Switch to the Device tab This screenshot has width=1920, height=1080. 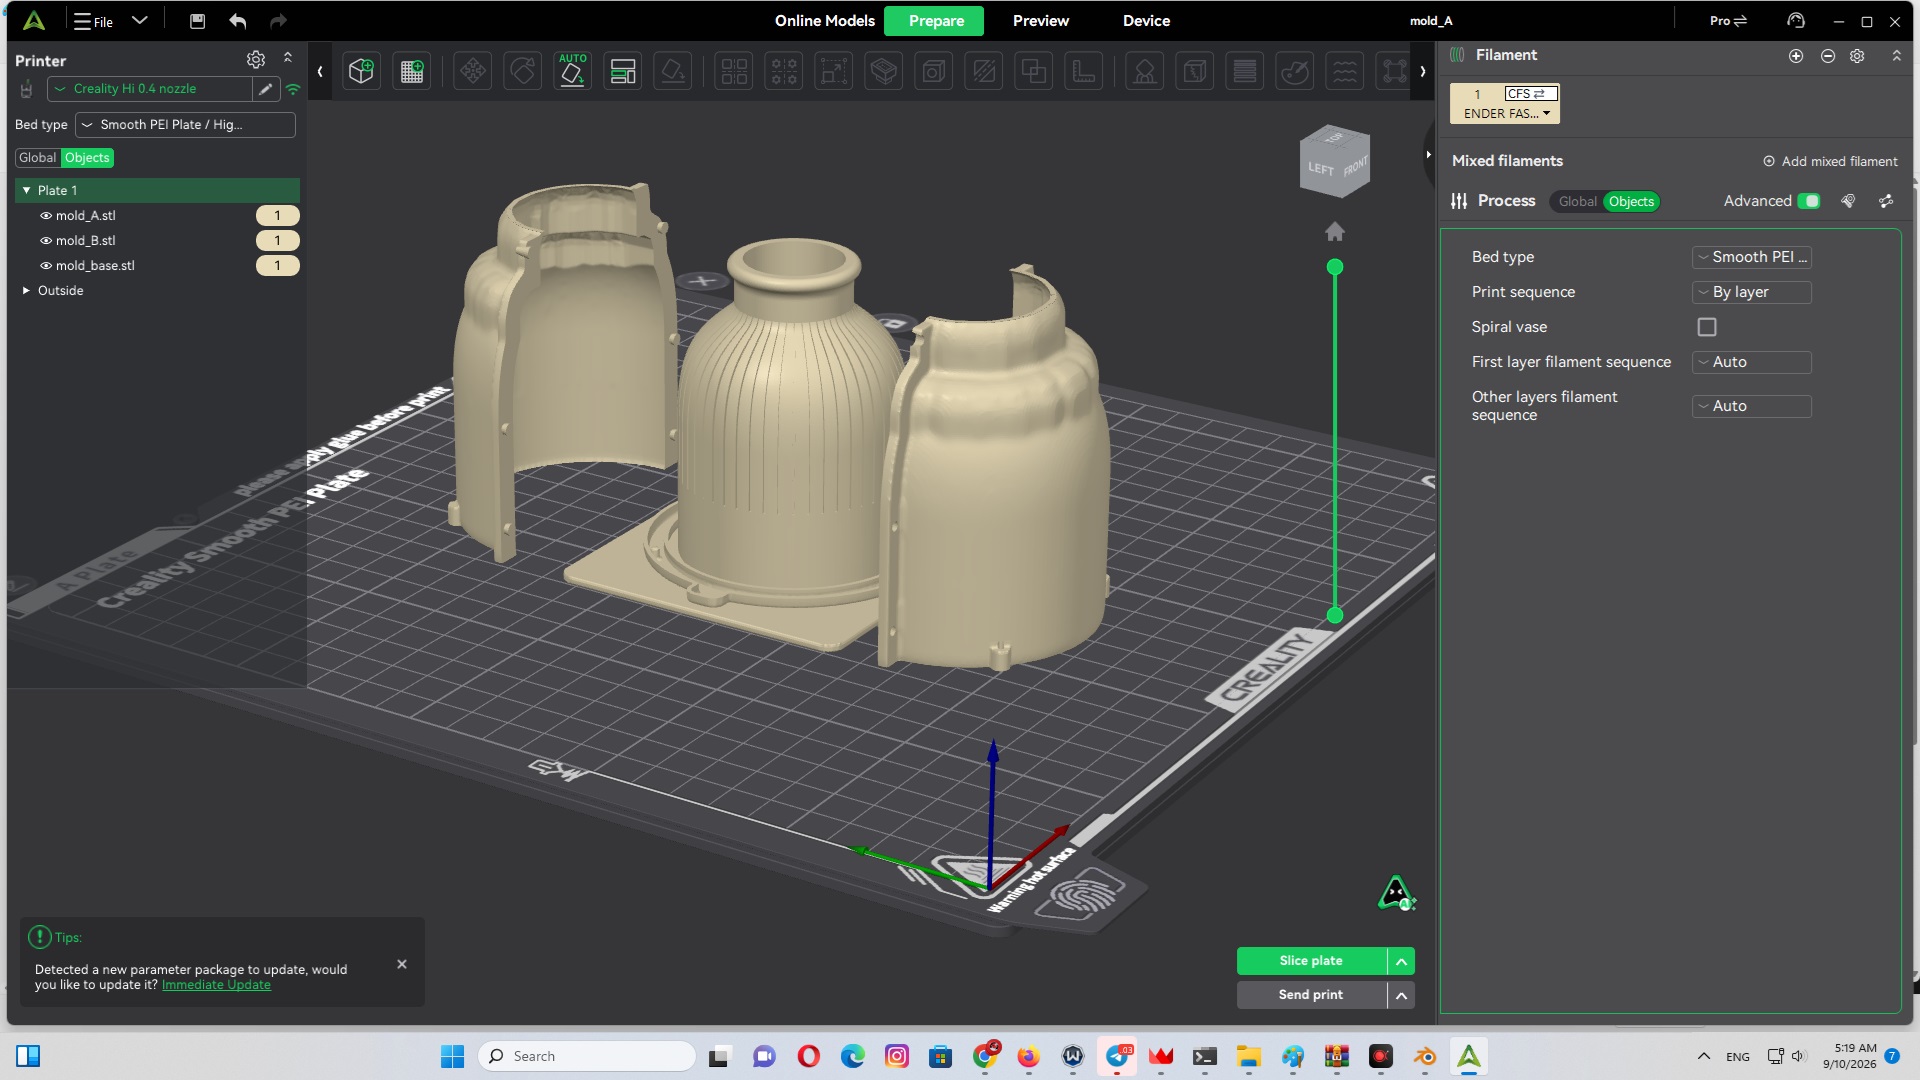pos(1146,21)
